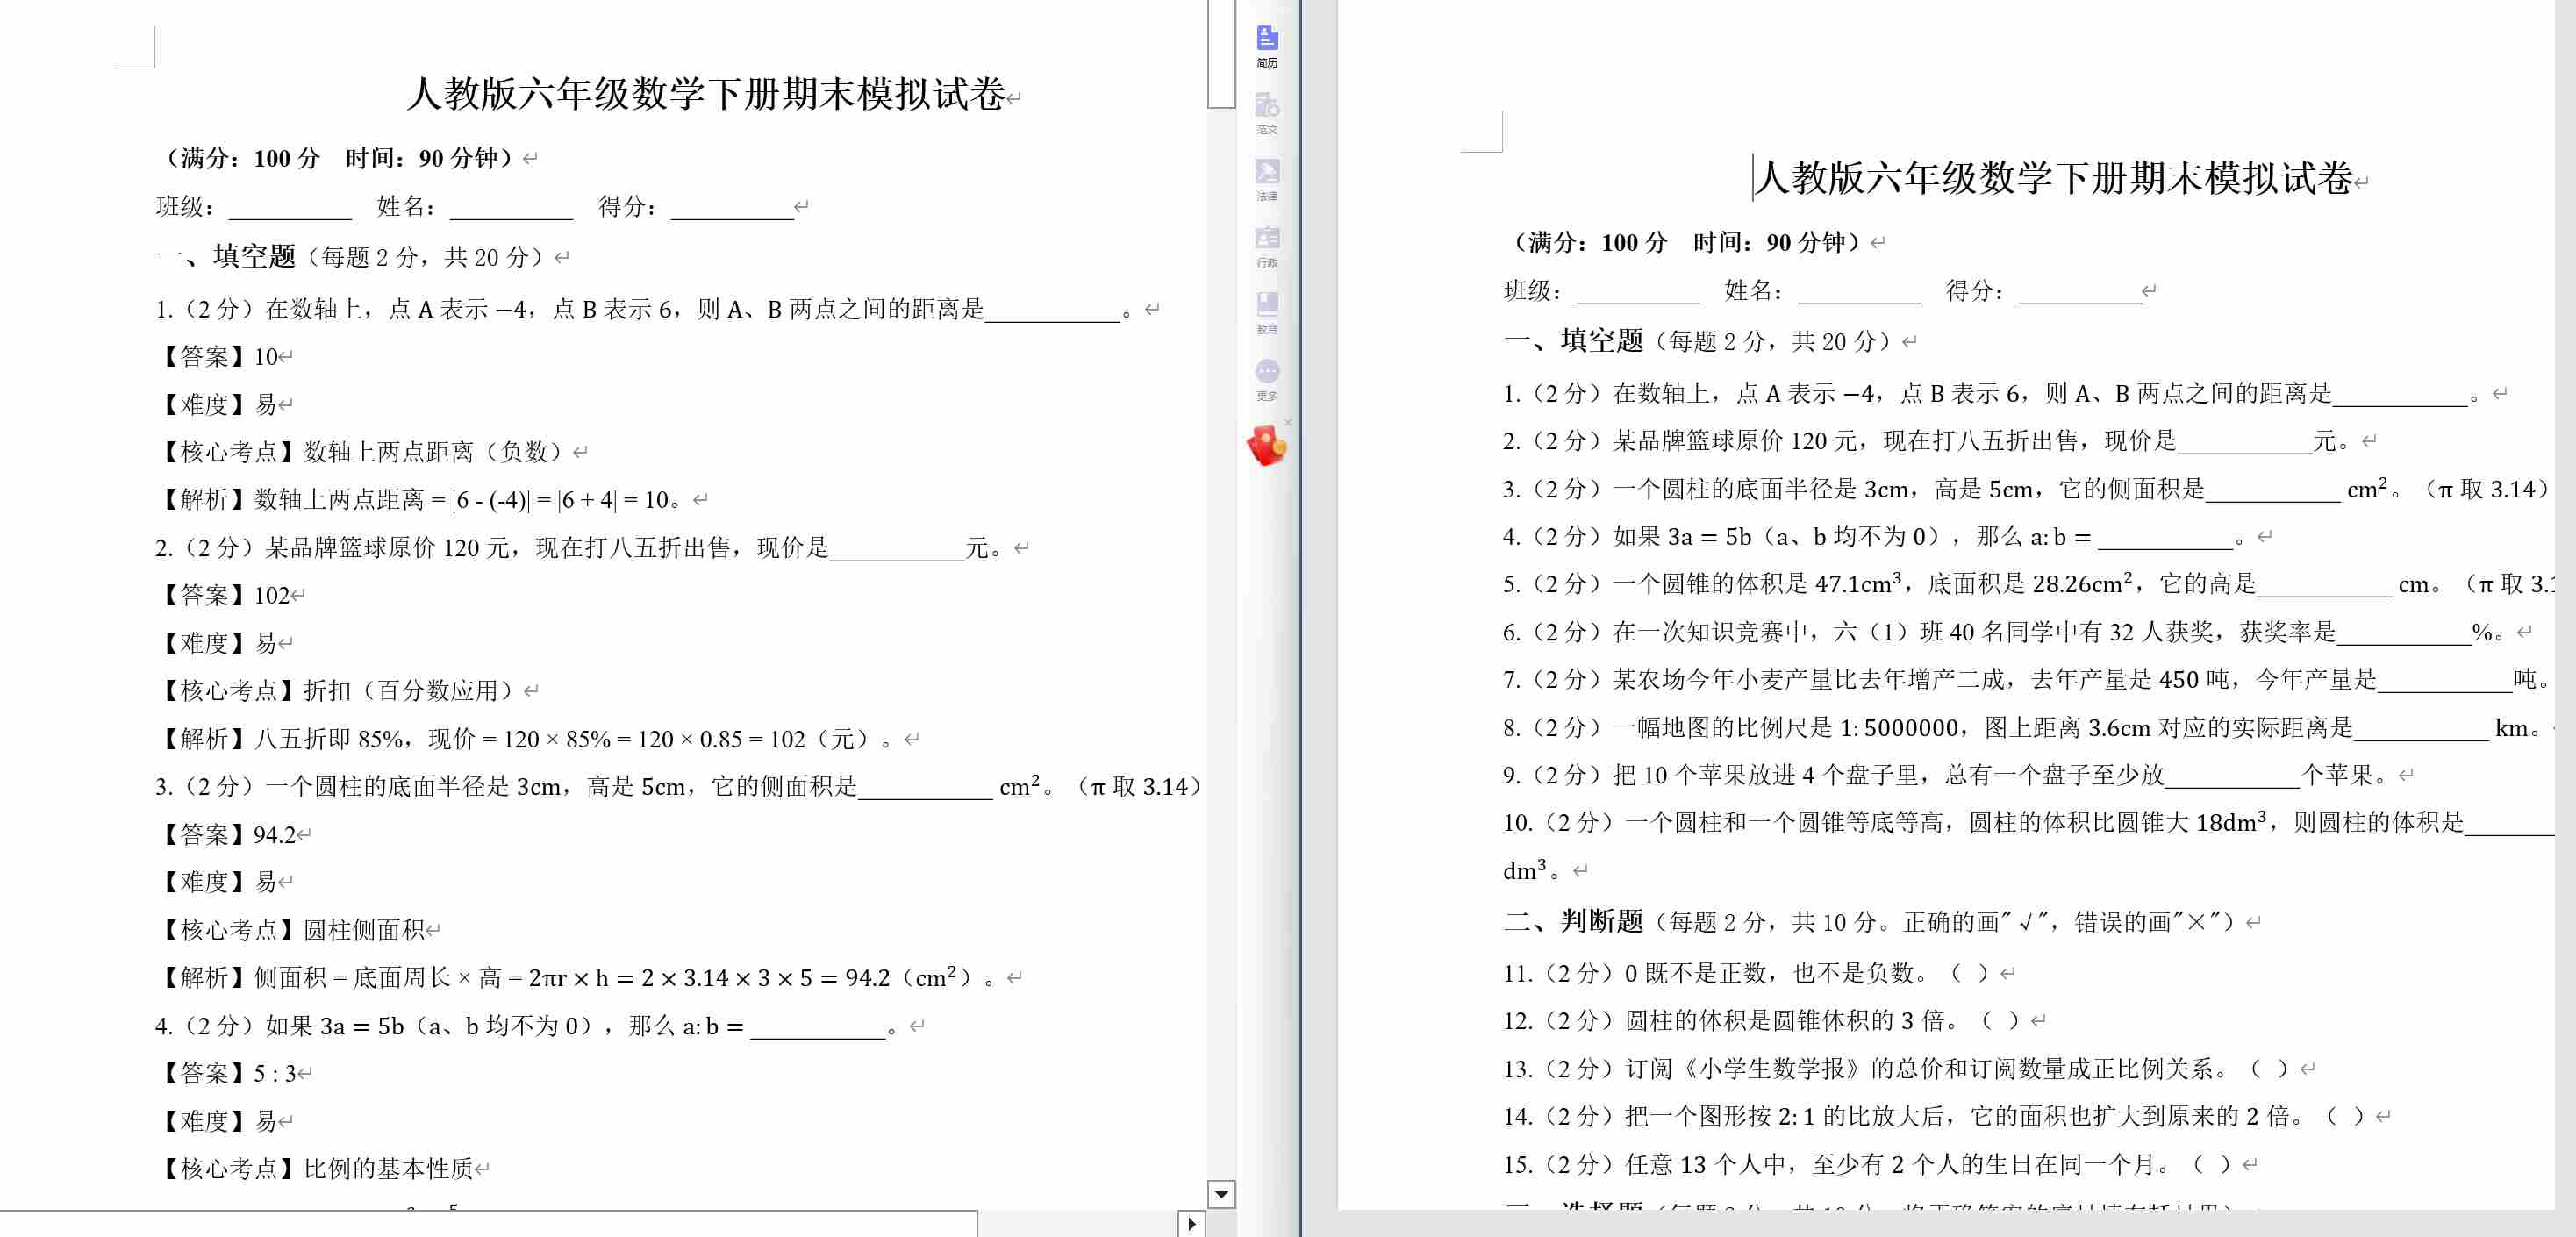
Task: Show 更多 template categories
Action: pos(1267,380)
